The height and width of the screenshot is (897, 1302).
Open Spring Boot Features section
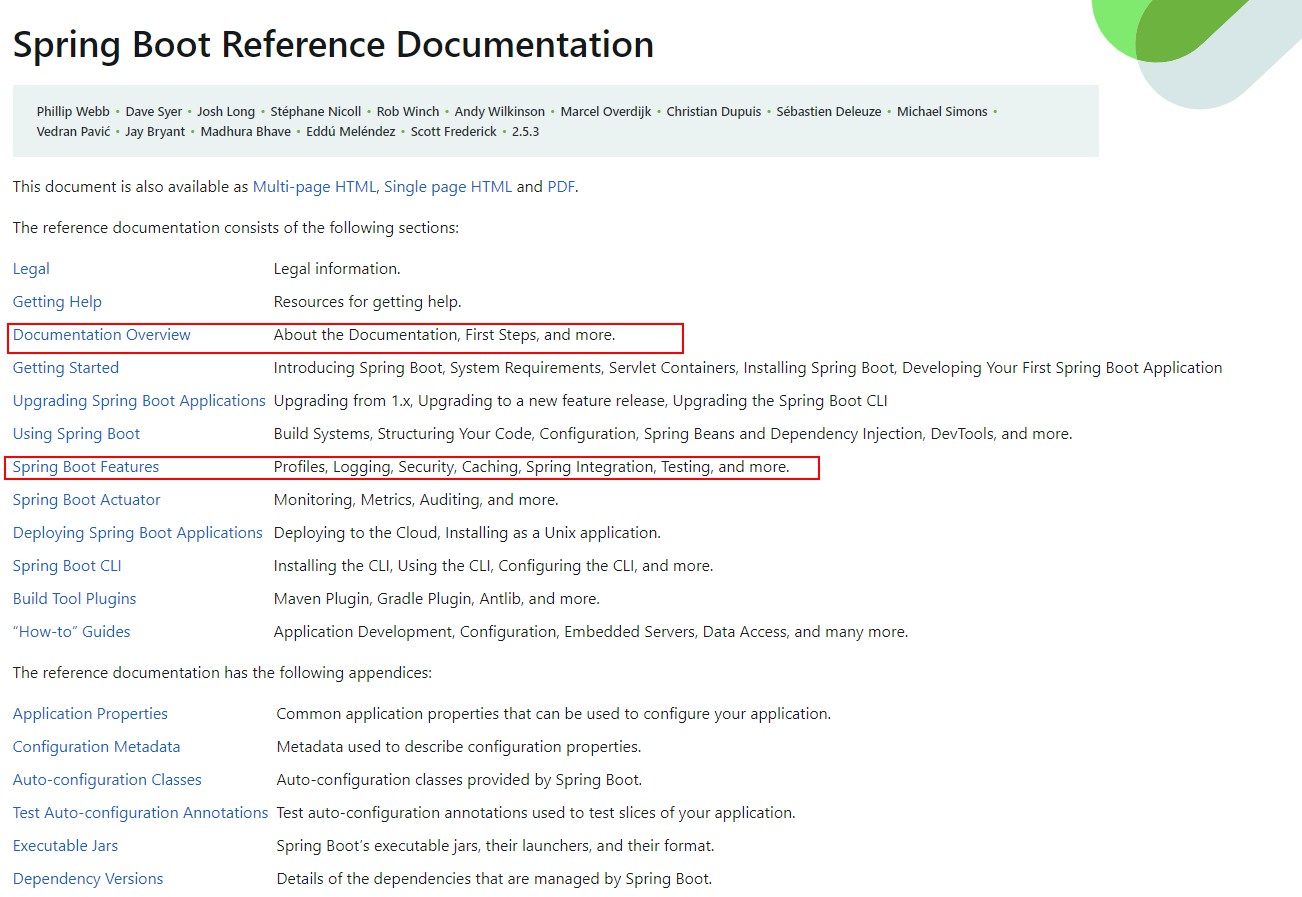click(x=86, y=467)
